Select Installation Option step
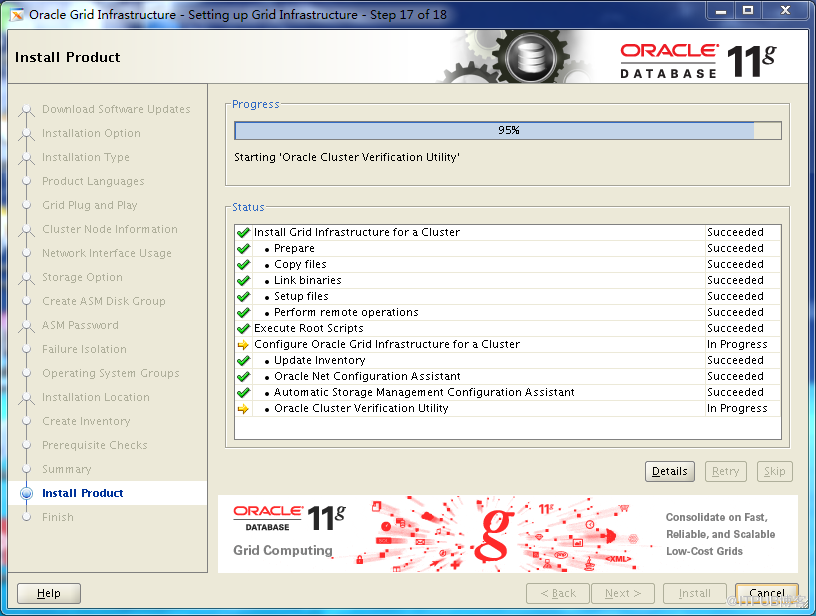 point(91,133)
